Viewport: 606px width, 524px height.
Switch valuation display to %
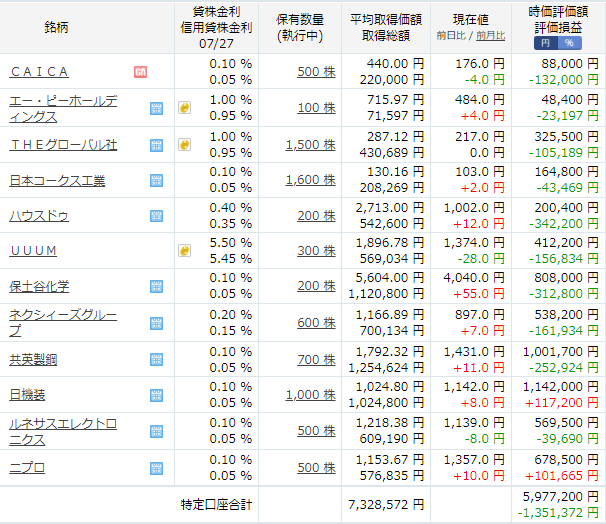coord(570,43)
